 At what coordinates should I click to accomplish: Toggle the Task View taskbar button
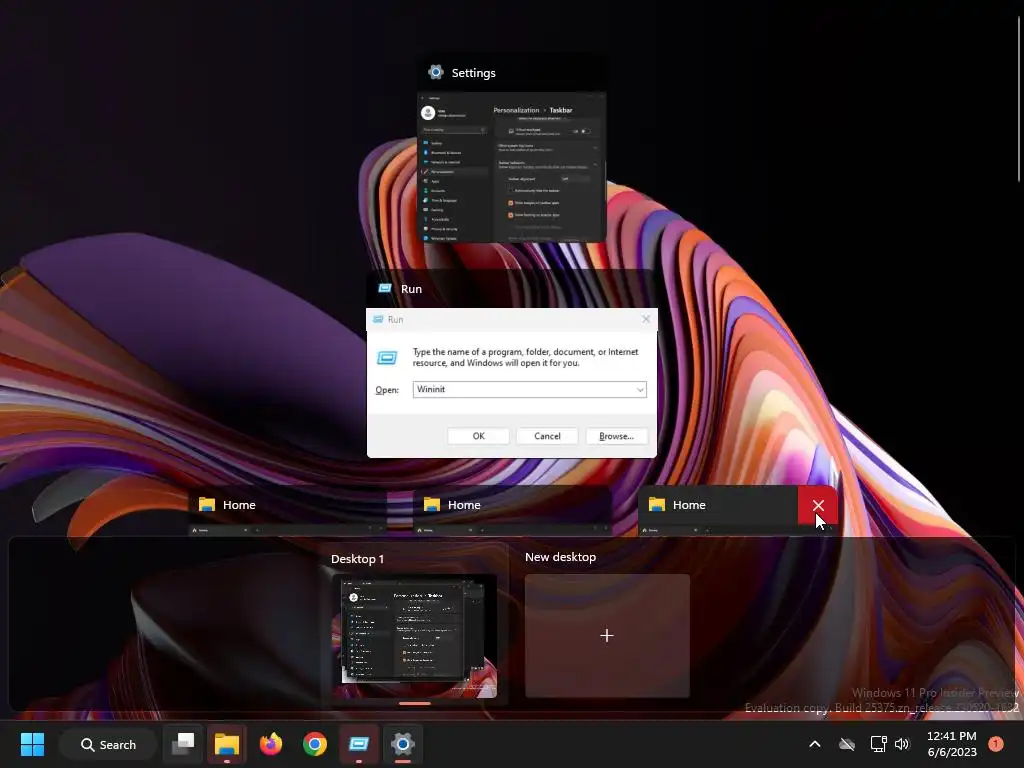coord(183,744)
